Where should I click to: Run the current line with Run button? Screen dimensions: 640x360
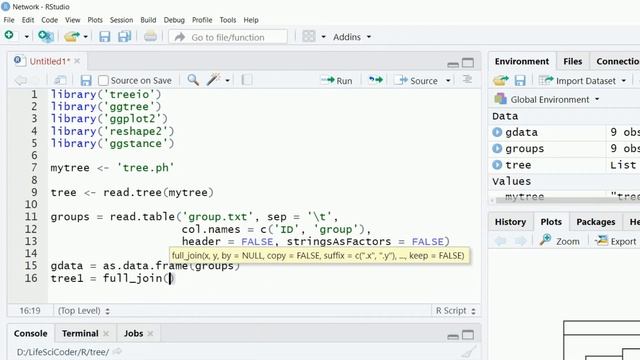click(337, 80)
